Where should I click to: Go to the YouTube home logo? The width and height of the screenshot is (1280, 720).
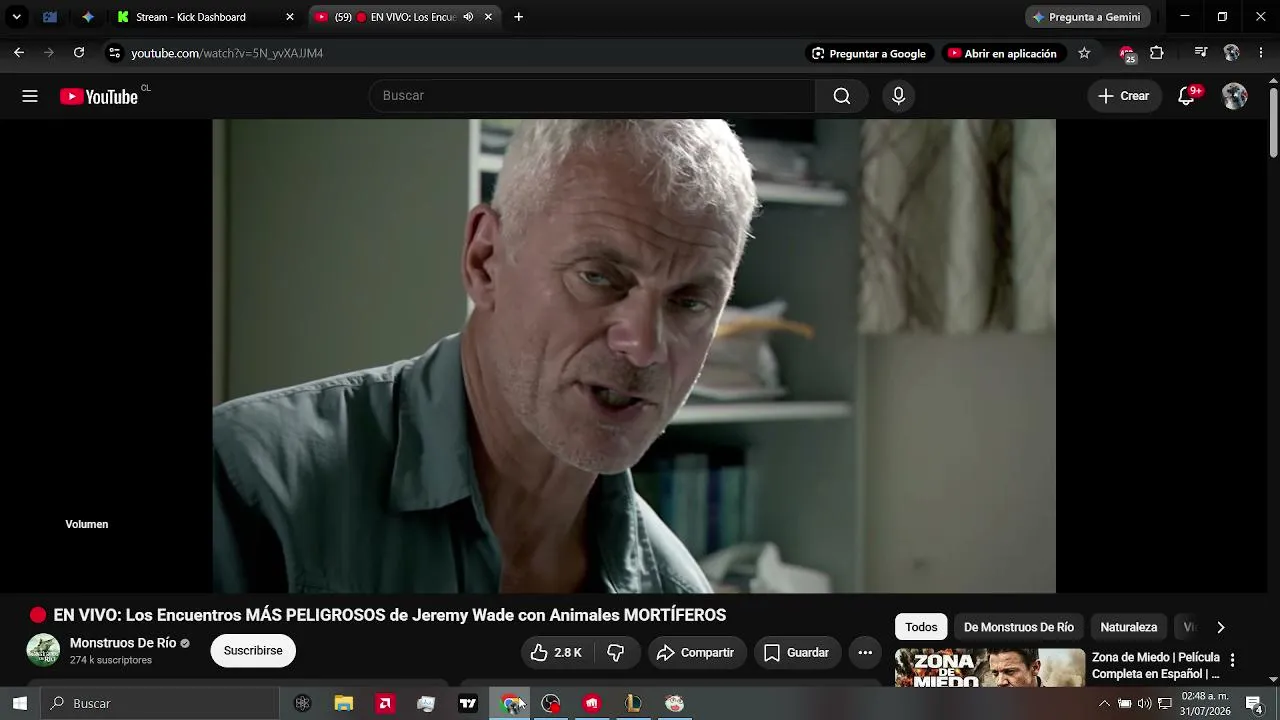(99, 96)
